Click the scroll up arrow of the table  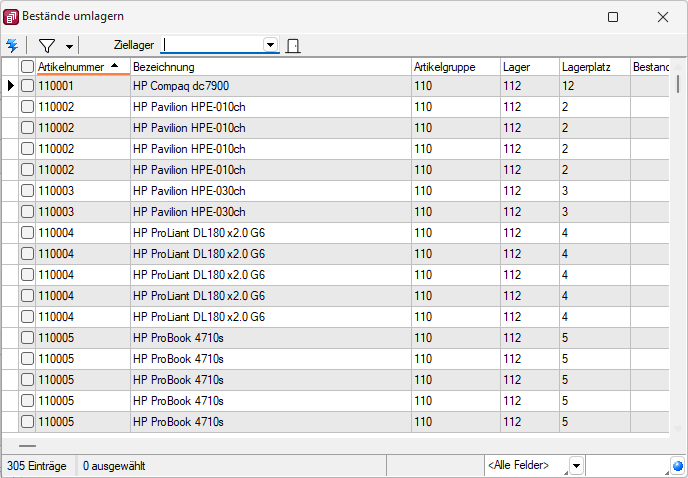(678, 67)
